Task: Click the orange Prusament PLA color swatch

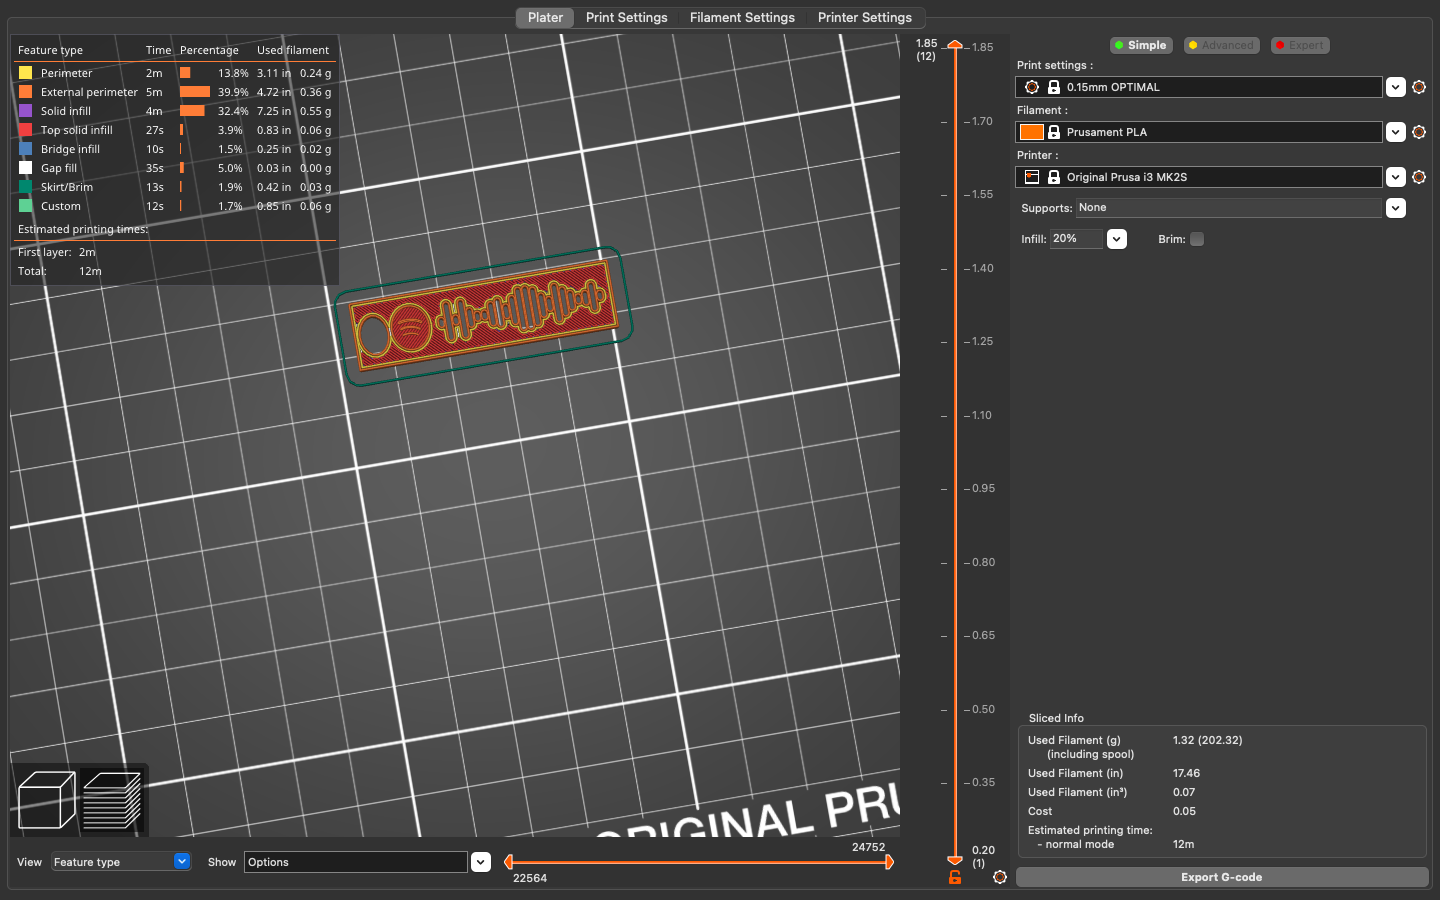Action: pyautogui.click(x=1032, y=132)
